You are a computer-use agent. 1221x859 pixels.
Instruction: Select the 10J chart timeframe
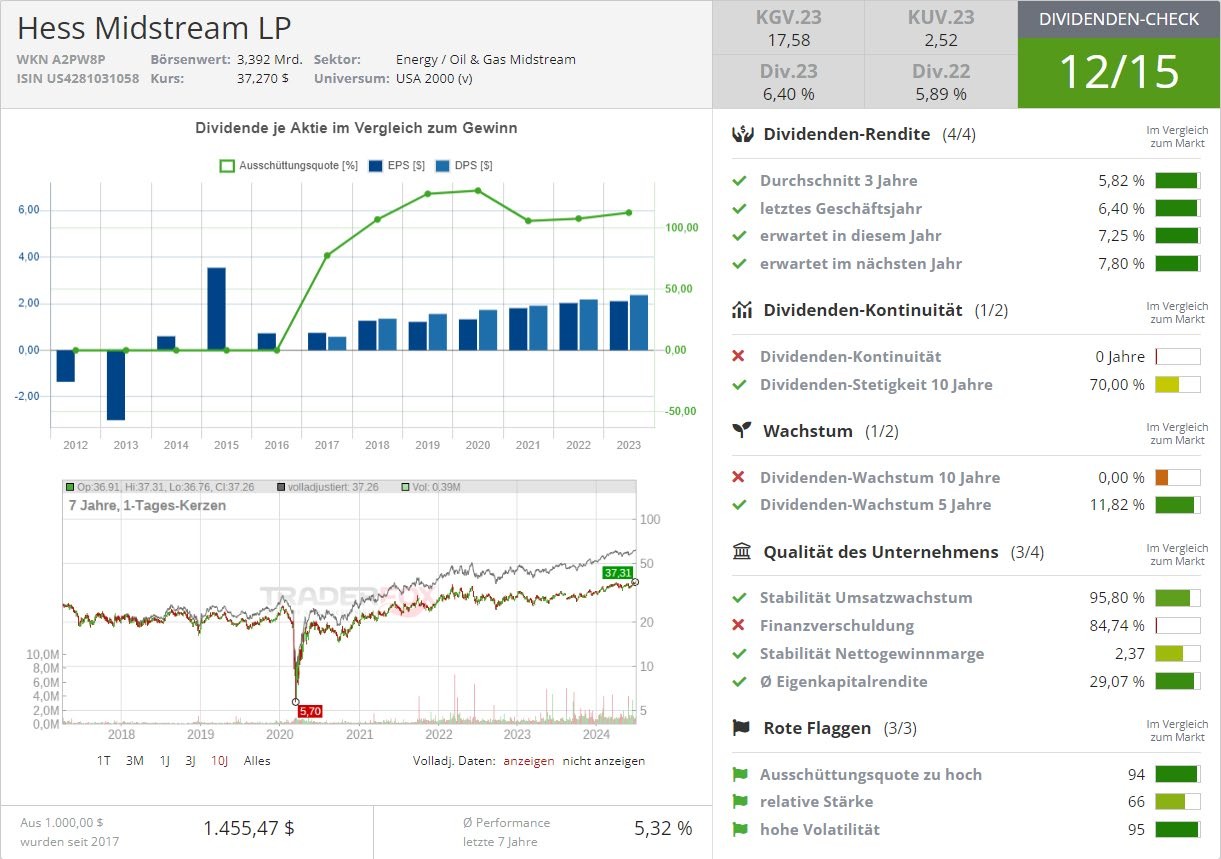coord(220,761)
